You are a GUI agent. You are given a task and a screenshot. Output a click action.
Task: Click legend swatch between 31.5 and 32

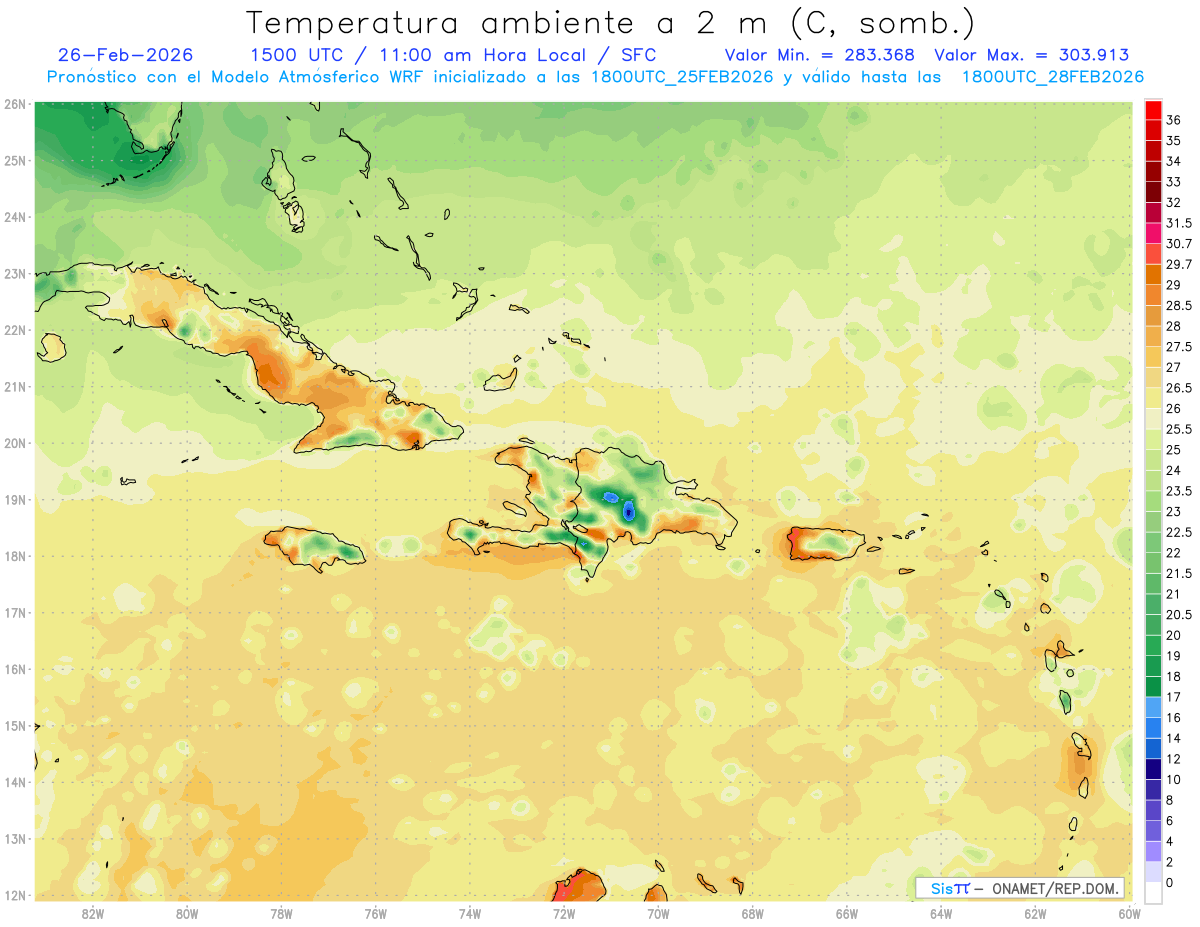pyautogui.click(x=1153, y=212)
